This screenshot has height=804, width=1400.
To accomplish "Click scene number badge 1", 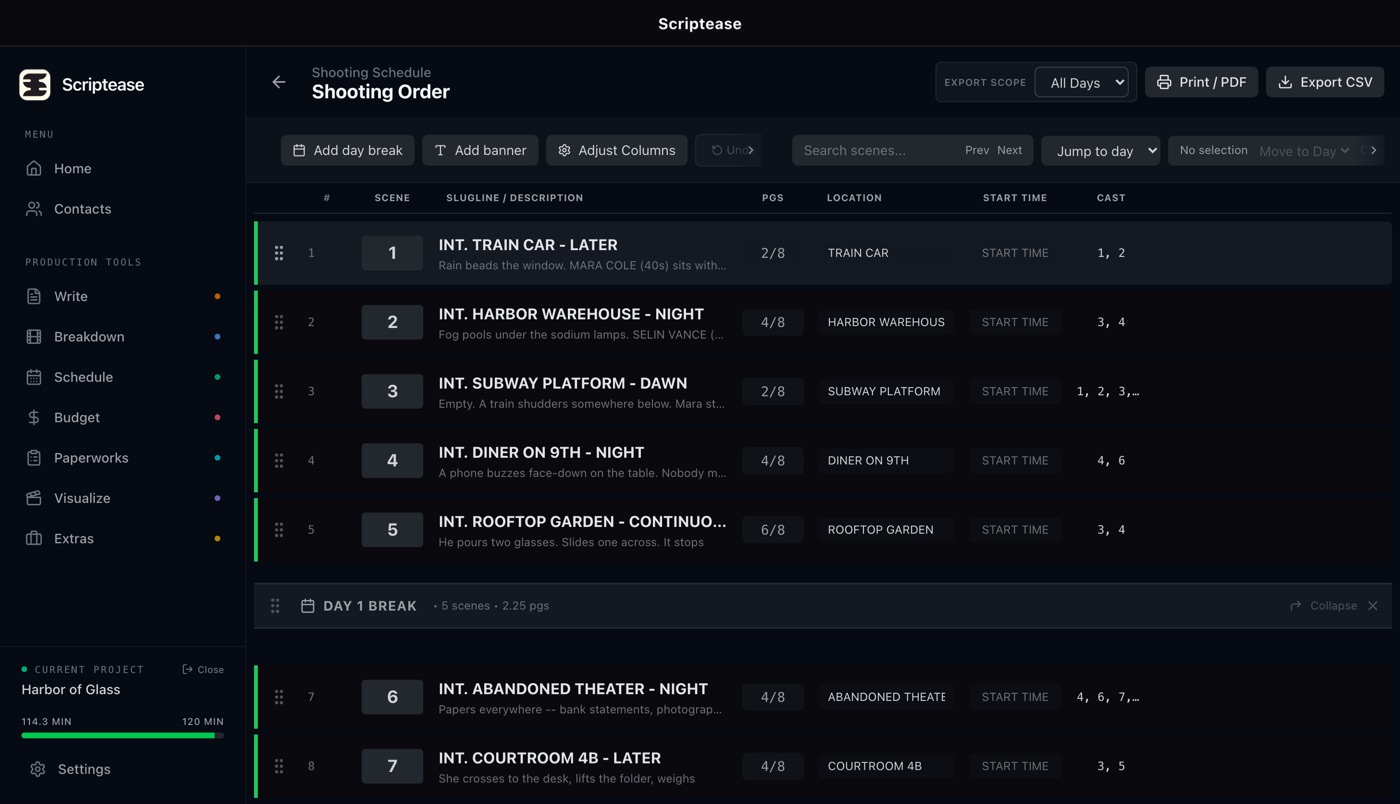I will (x=392, y=253).
